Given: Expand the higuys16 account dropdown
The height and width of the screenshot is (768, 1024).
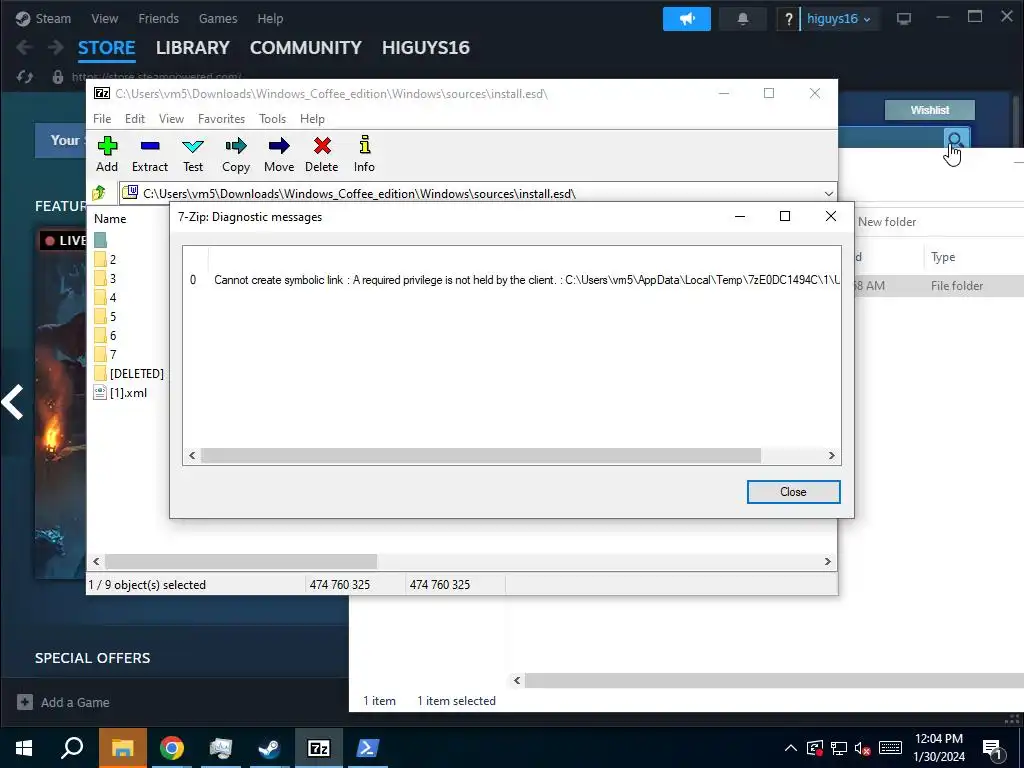Looking at the screenshot, I should [x=839, y=19].
